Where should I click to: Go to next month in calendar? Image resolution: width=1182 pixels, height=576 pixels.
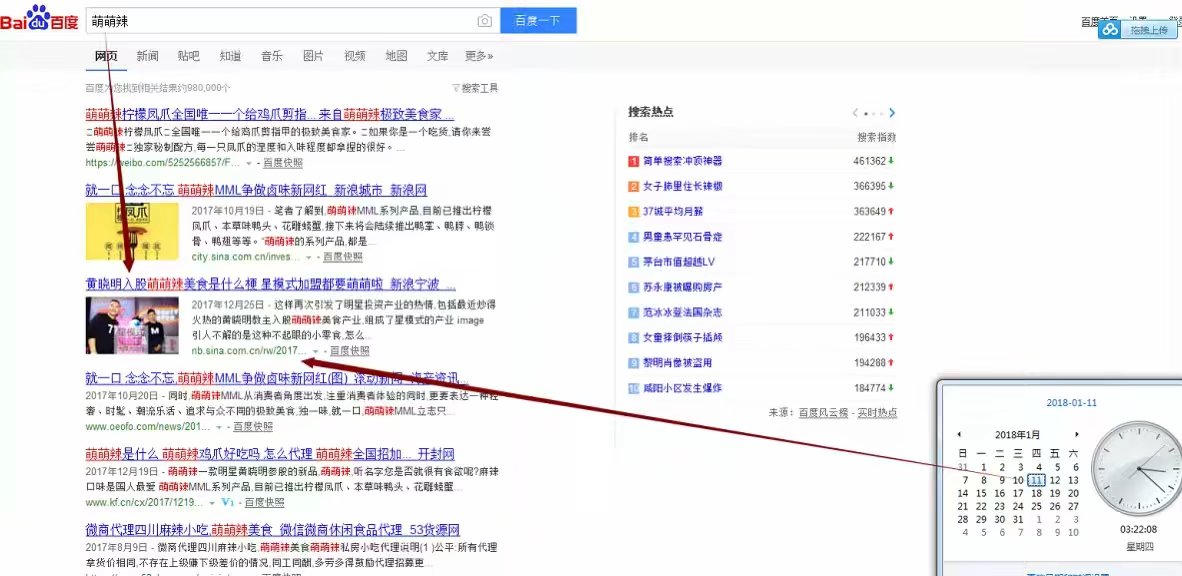pos(1076,434)
